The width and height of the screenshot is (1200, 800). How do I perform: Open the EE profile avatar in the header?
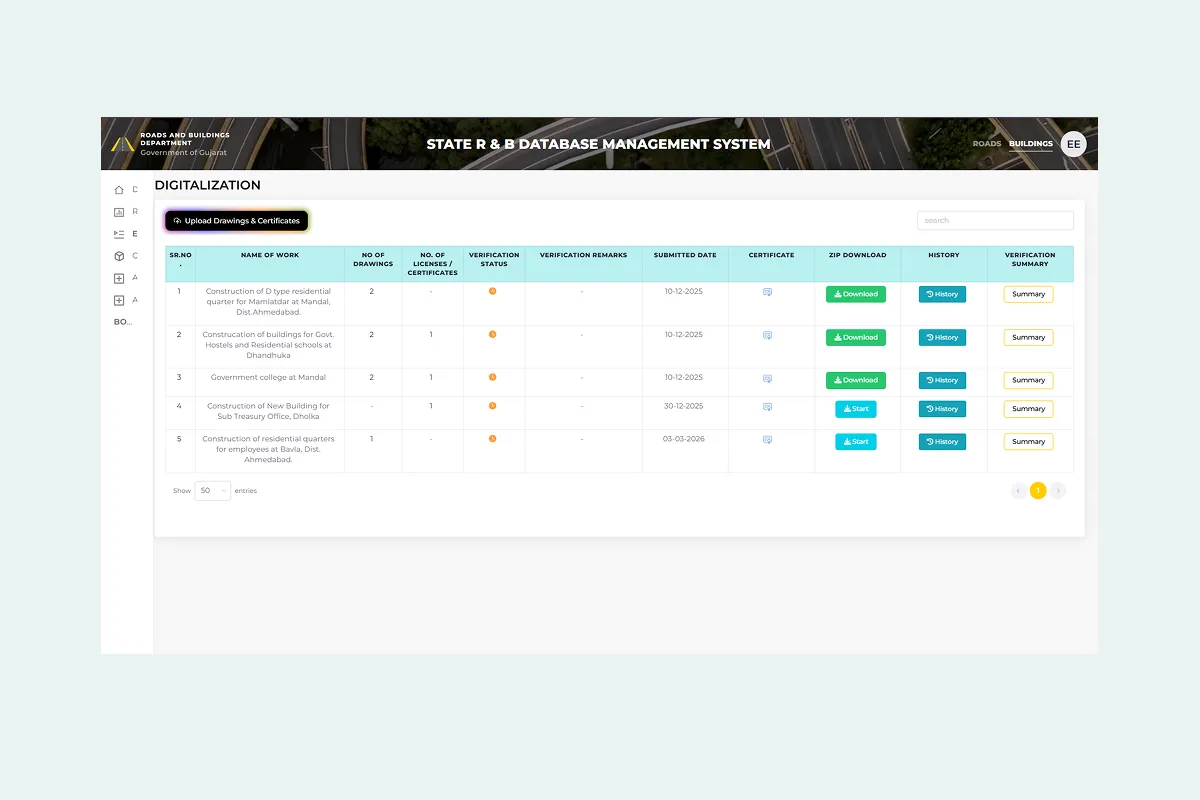(x=1073, y=143)
